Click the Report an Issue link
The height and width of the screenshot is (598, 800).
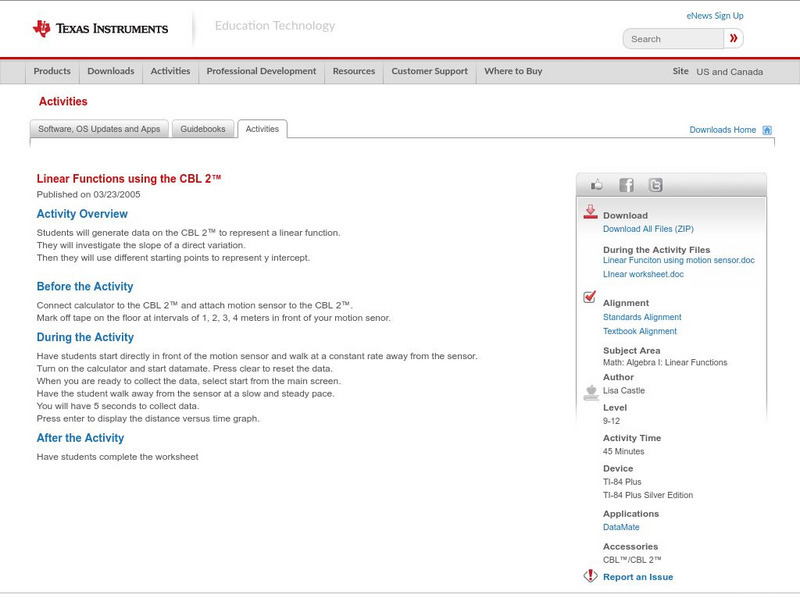638,577
